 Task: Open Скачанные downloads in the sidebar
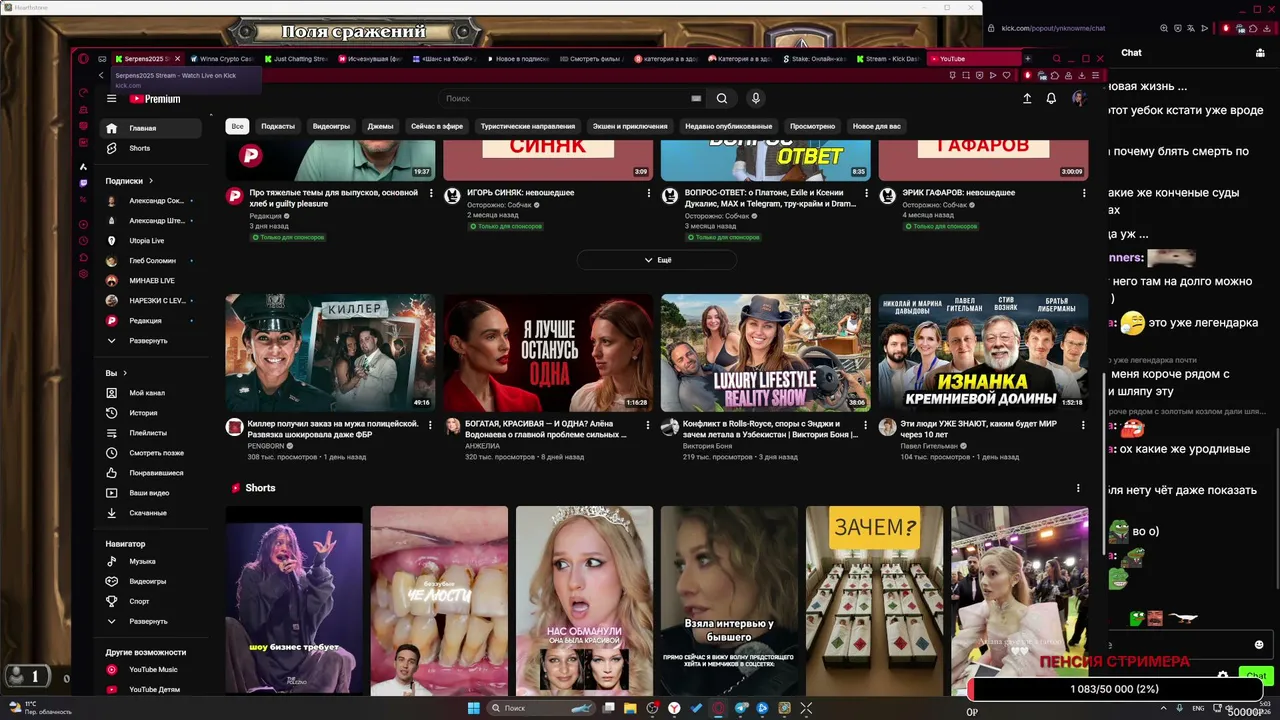click(x=153, y=513)
